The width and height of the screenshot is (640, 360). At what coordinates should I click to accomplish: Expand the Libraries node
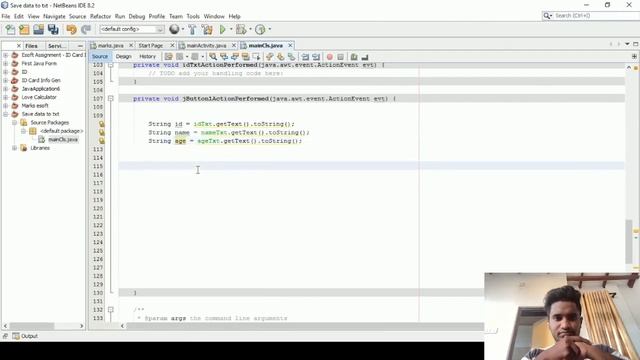pyautogui.click(x=15, y=148)
